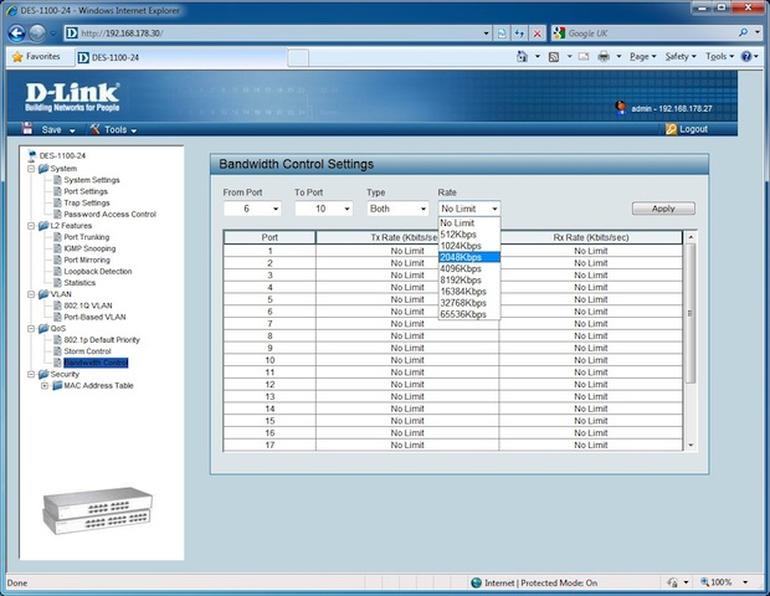Click the Logout link

point(693,129)
